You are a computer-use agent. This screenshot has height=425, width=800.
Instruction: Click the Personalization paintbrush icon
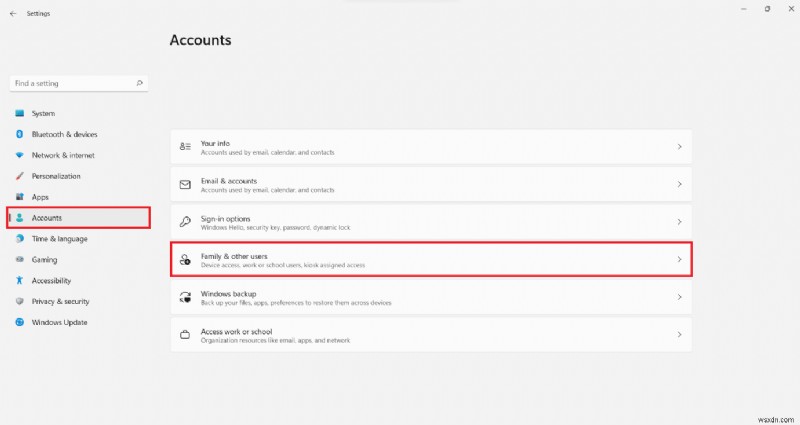coord(19,176)
